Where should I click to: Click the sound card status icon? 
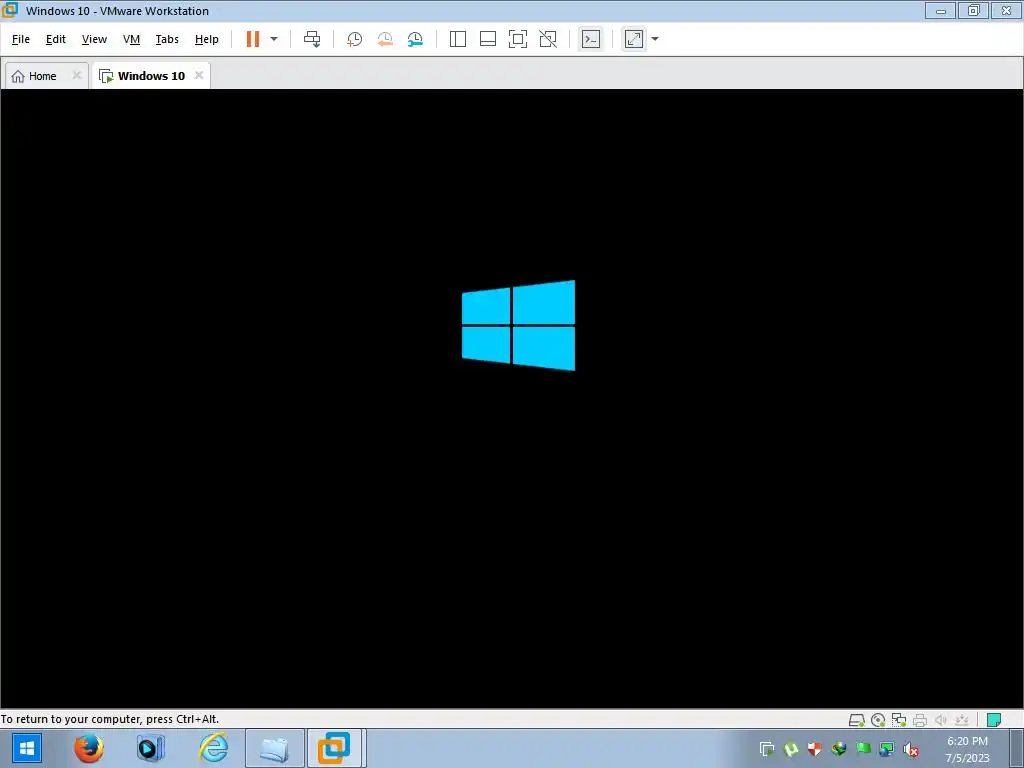coord(940,720)
